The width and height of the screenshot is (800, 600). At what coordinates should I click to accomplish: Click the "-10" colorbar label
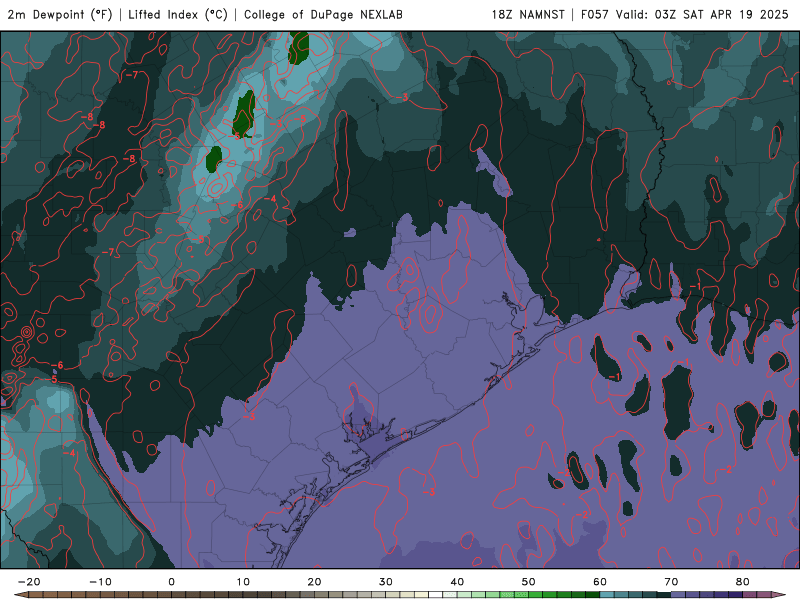tap(101, 582)
